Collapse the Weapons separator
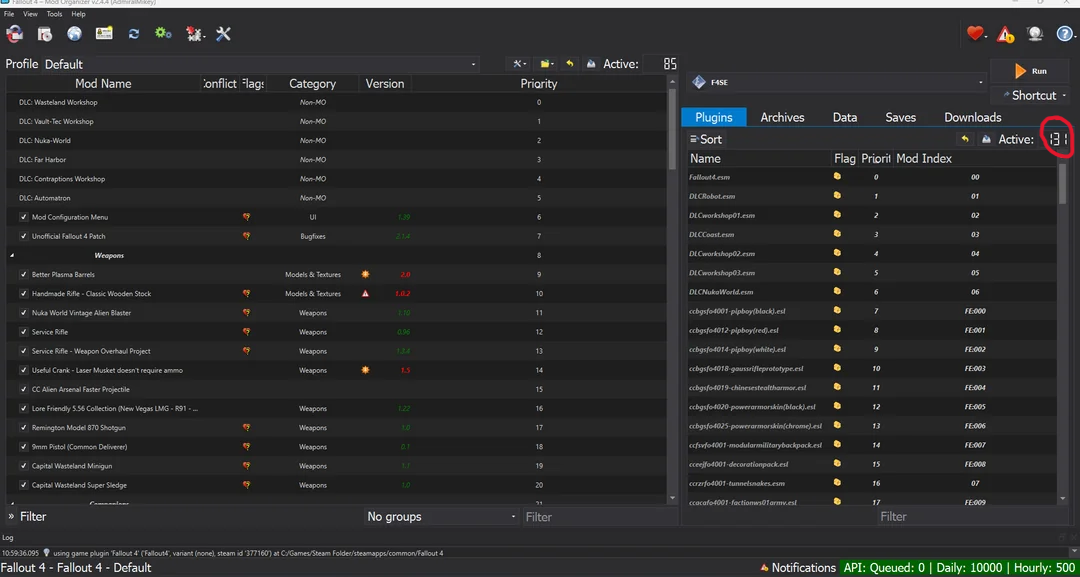Screen dimensions: 1080x577 [12, 255]
